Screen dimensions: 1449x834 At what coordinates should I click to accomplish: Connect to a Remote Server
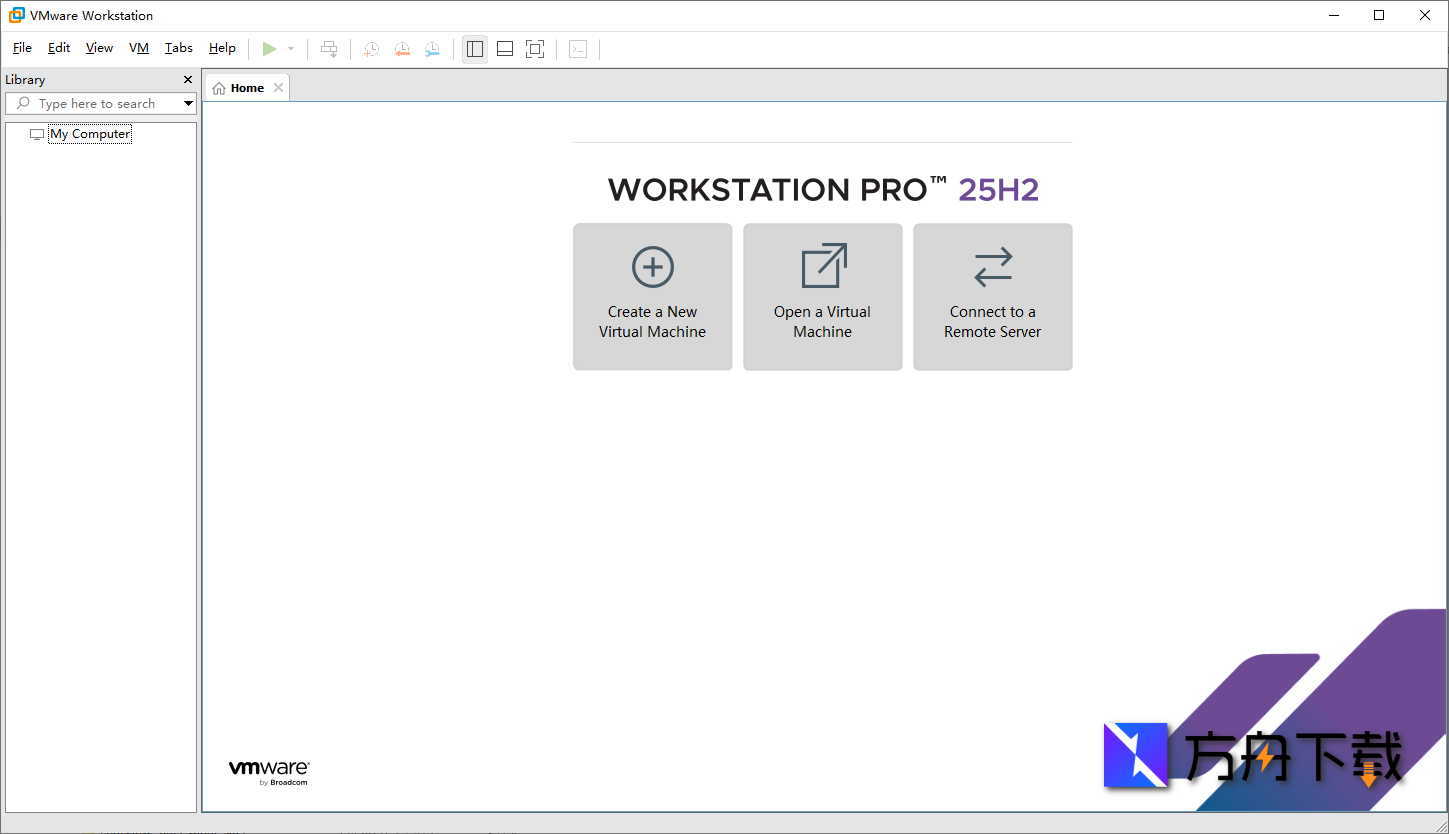tap(992, 296)
